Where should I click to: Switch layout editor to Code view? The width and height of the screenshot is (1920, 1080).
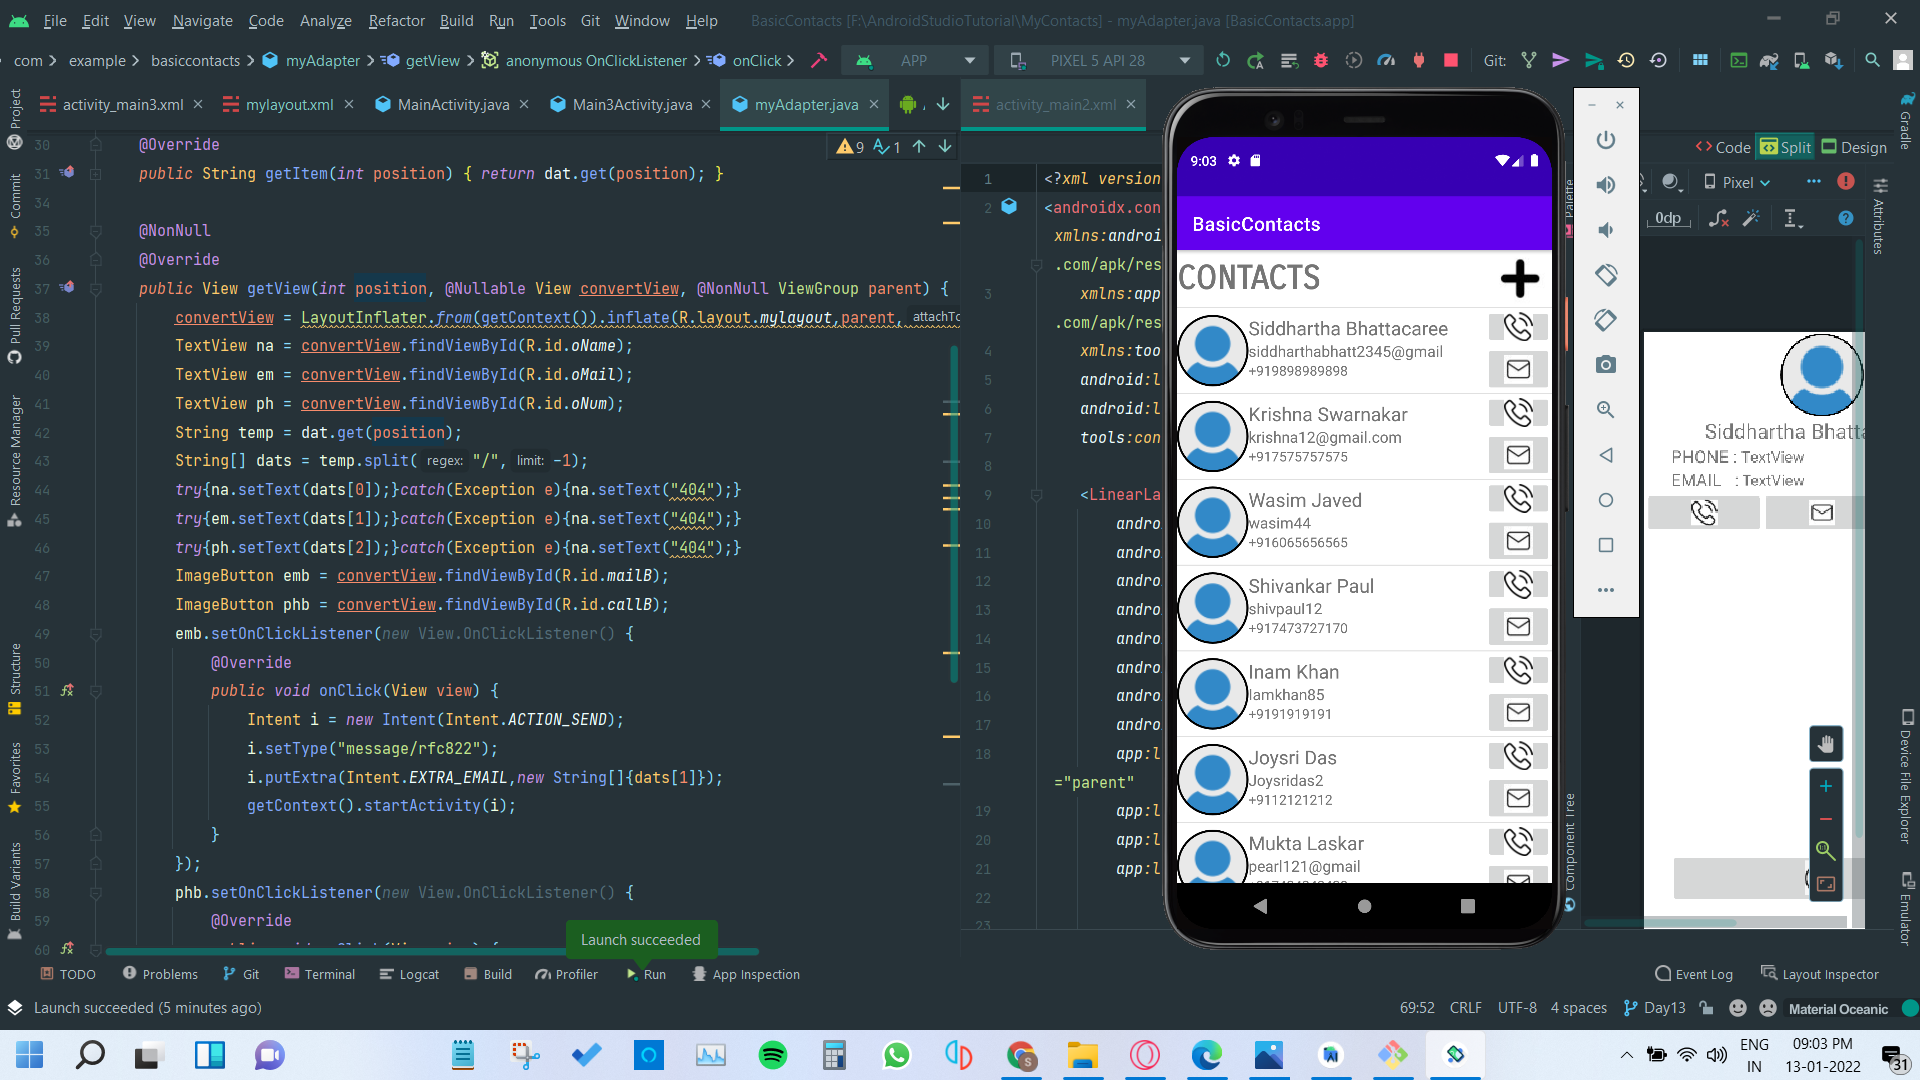point(1723,147)
